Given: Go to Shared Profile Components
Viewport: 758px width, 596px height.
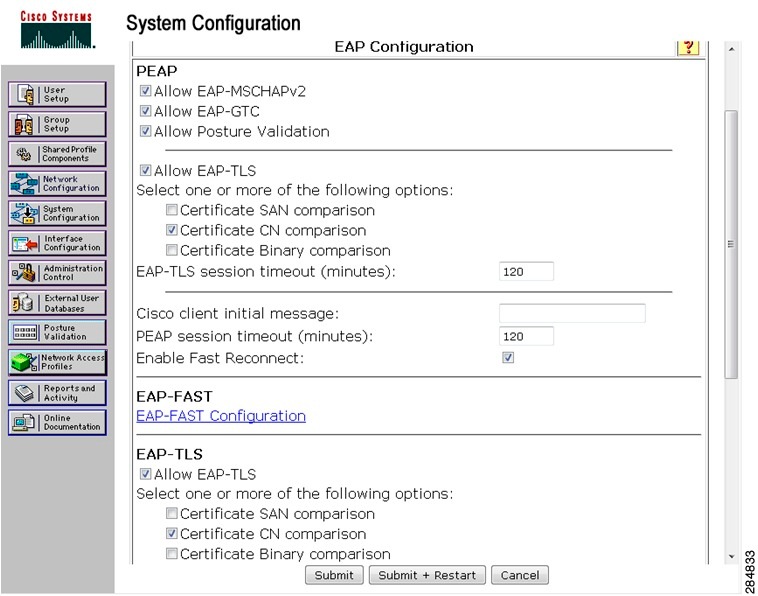Looking at the screenshot, I should (x=57, y=154).
